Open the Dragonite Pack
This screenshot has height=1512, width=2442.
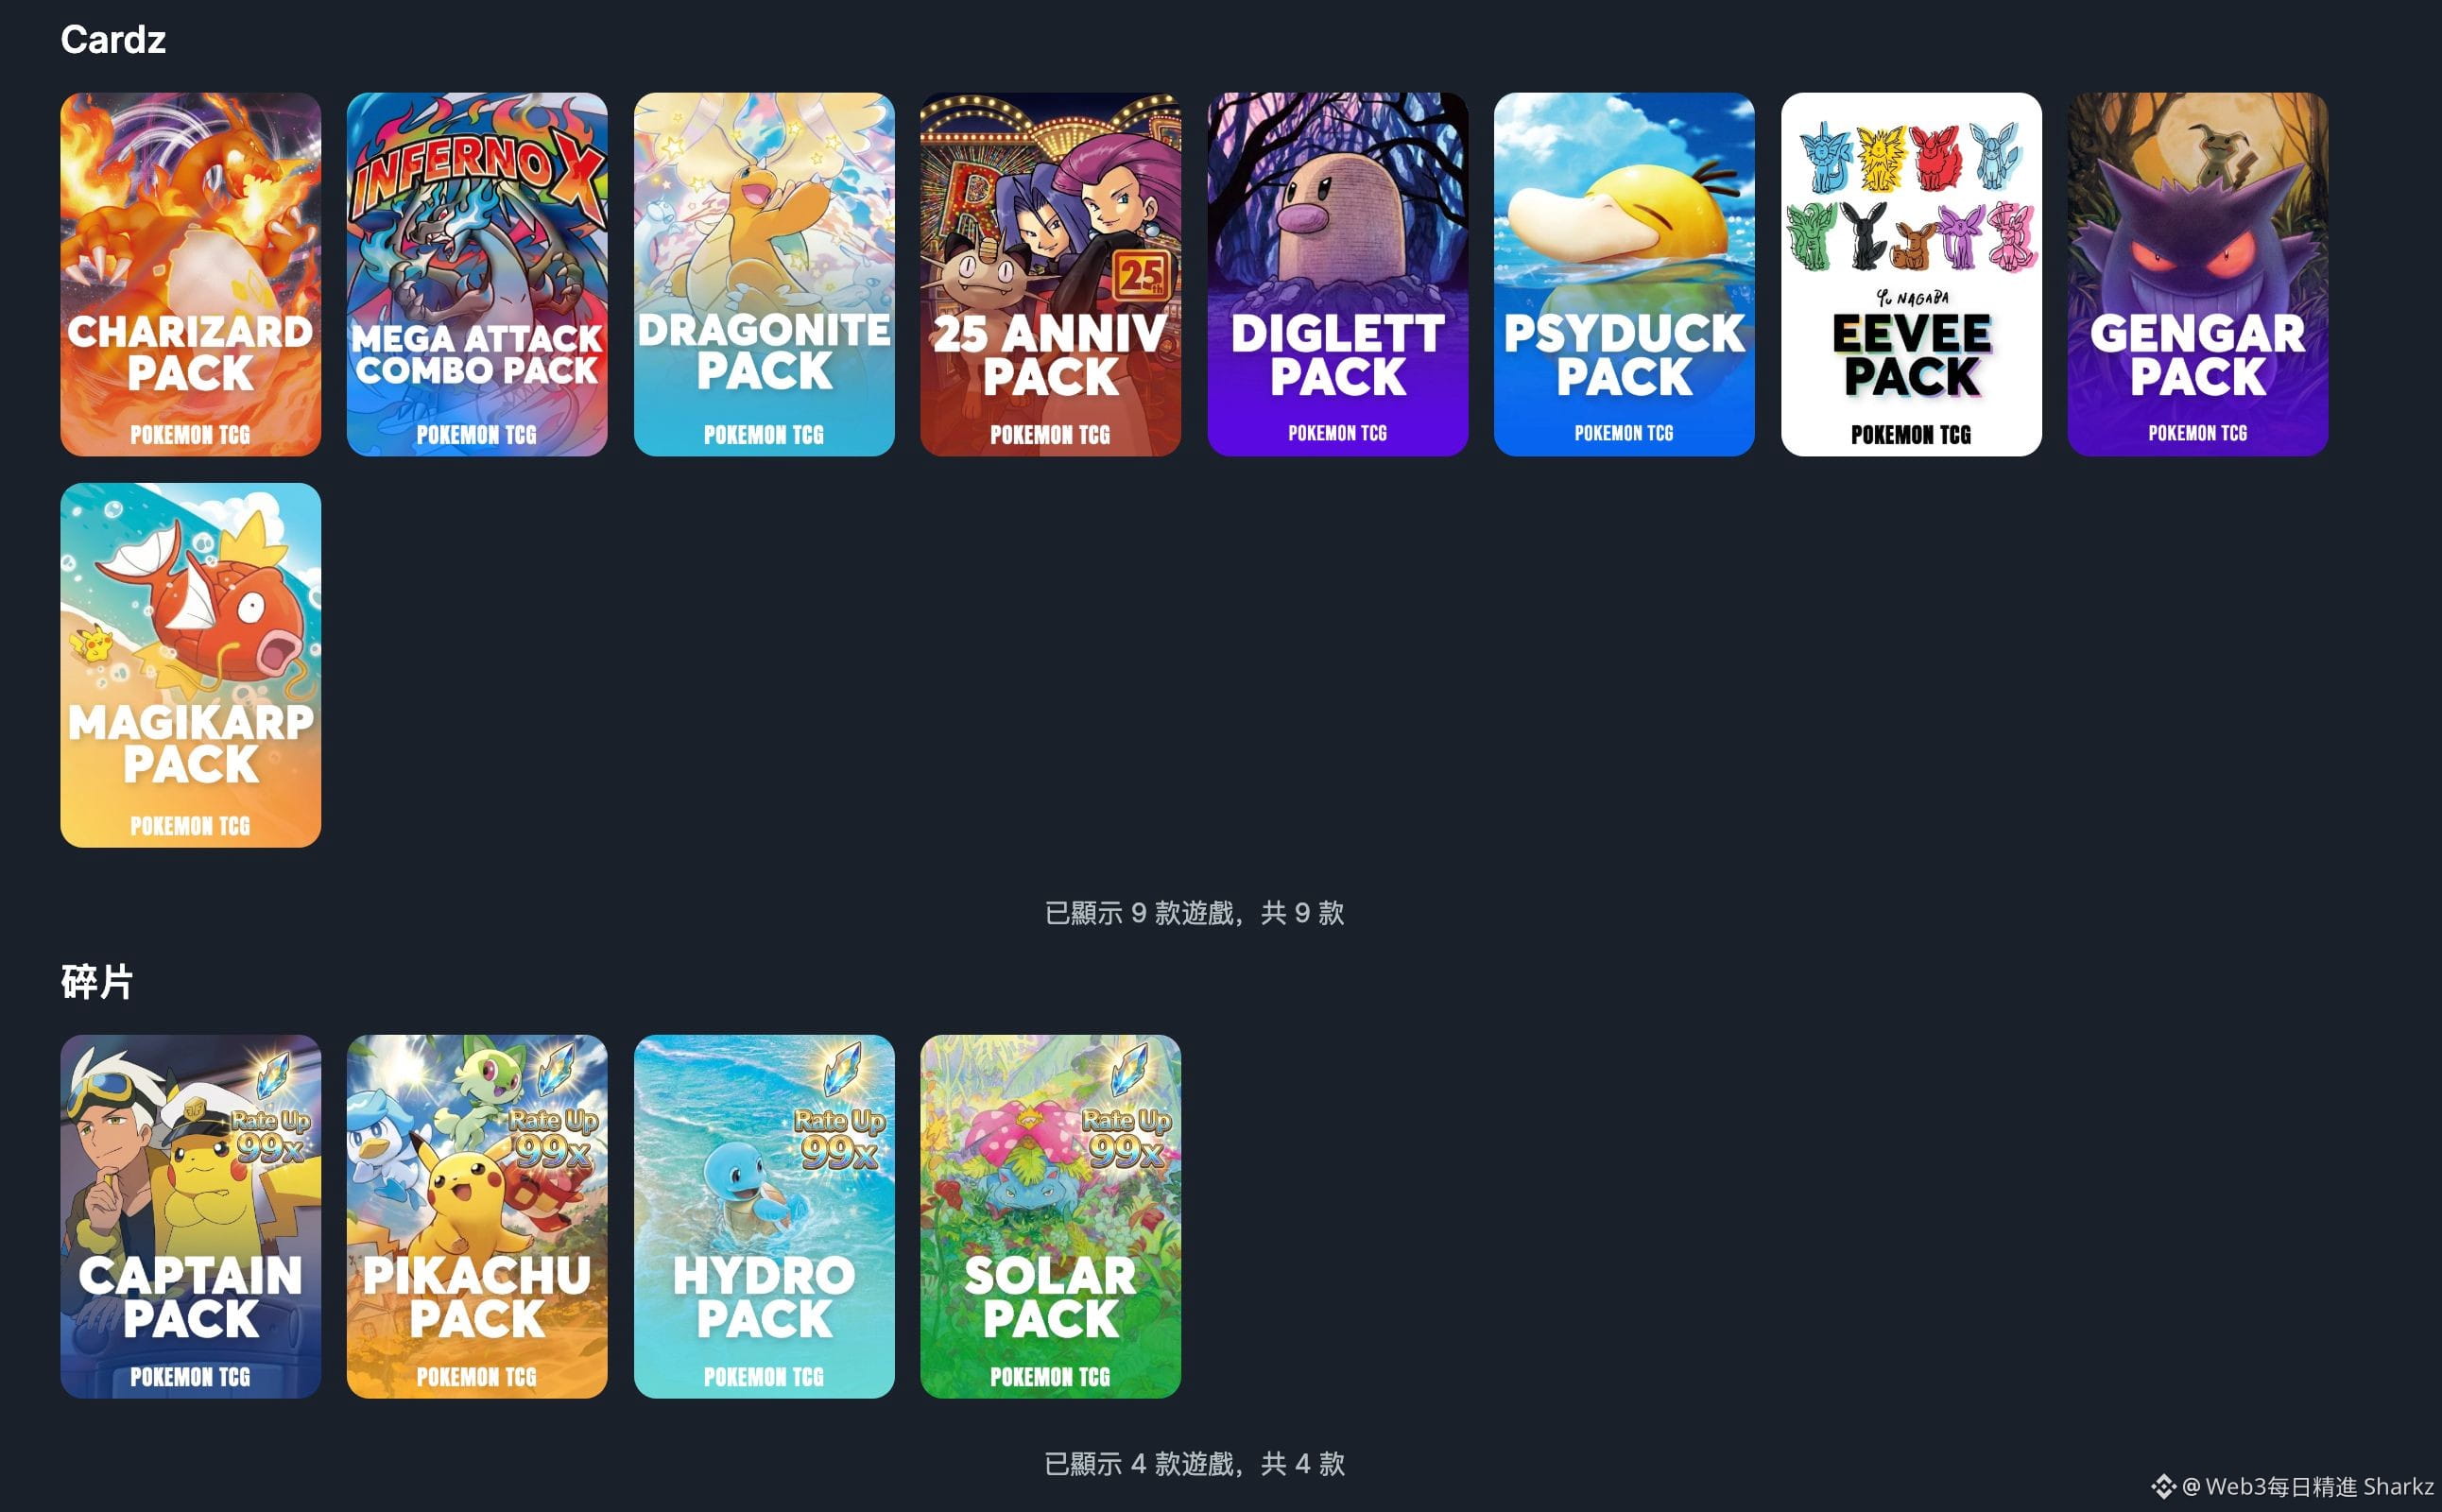tap(764, 274)
